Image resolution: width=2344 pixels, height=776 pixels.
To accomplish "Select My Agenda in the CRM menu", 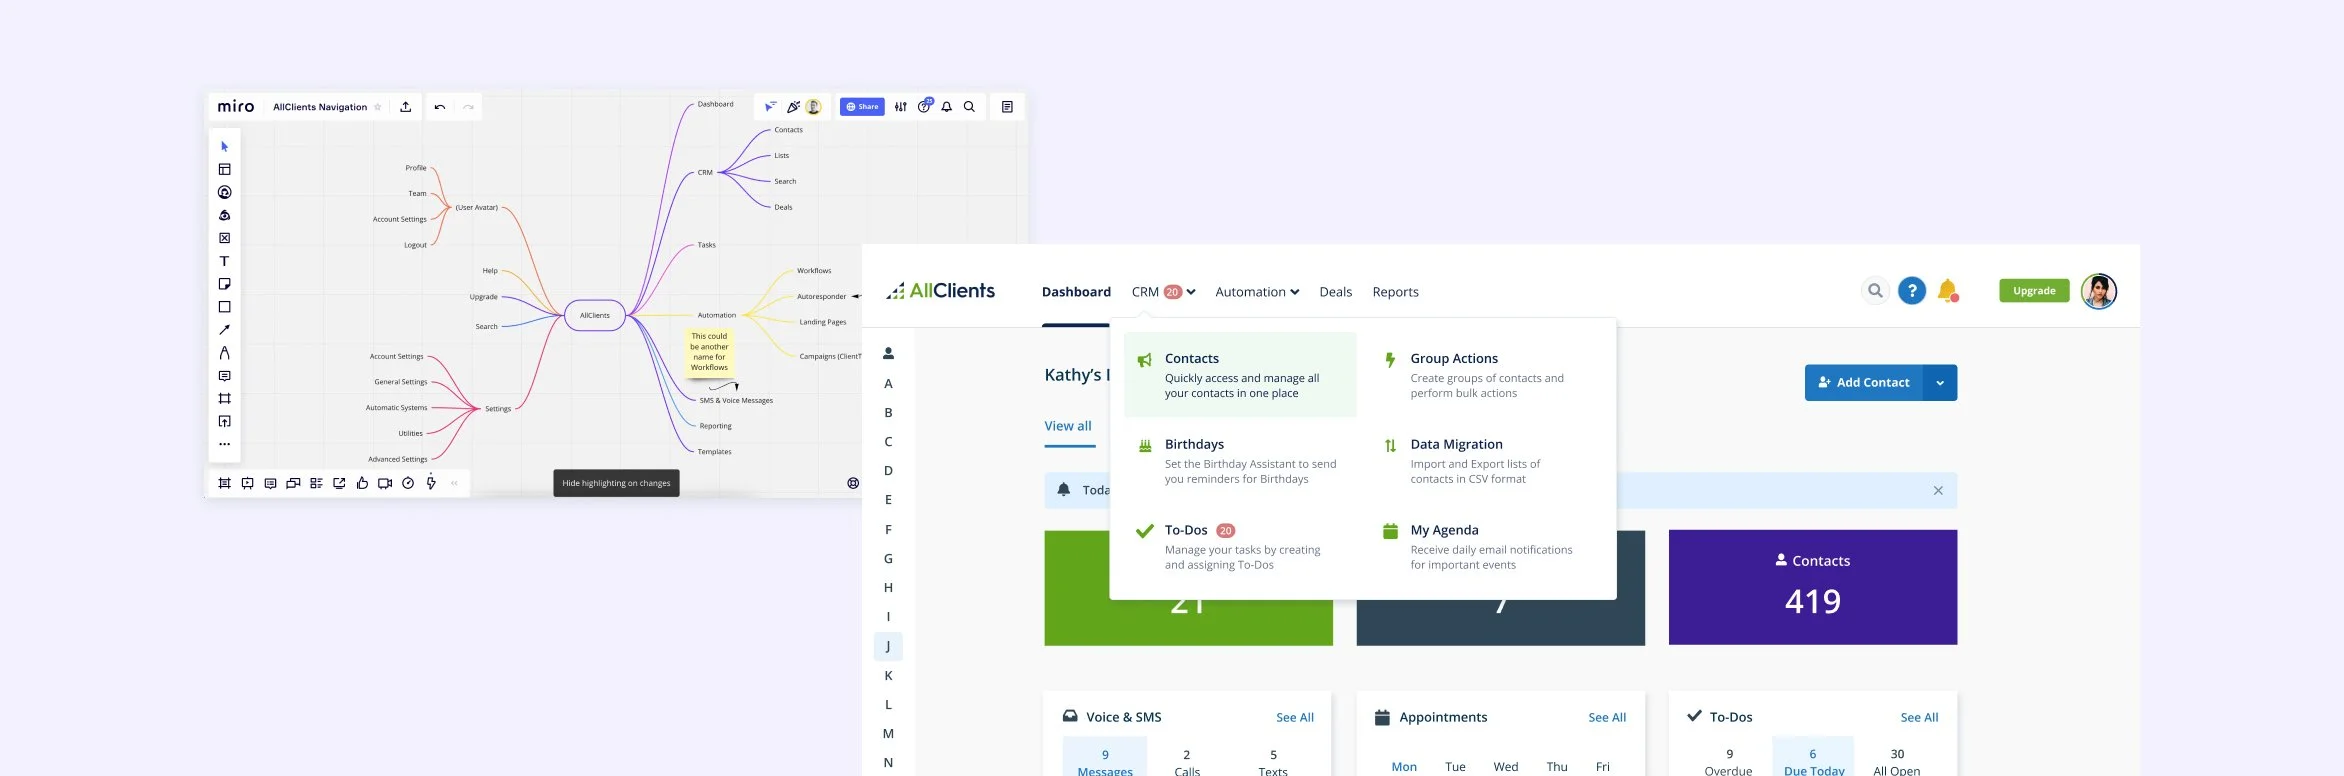I will [x=1486, y=546].
